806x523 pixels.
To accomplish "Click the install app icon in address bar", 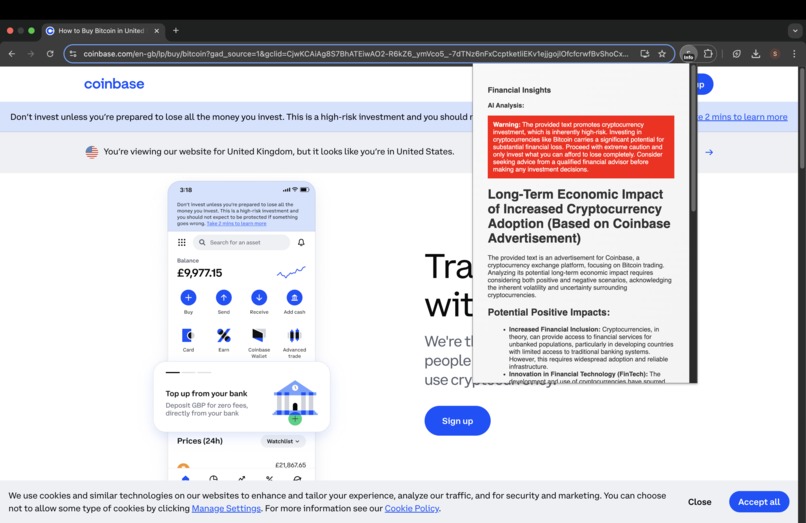I will click(645, 53).
